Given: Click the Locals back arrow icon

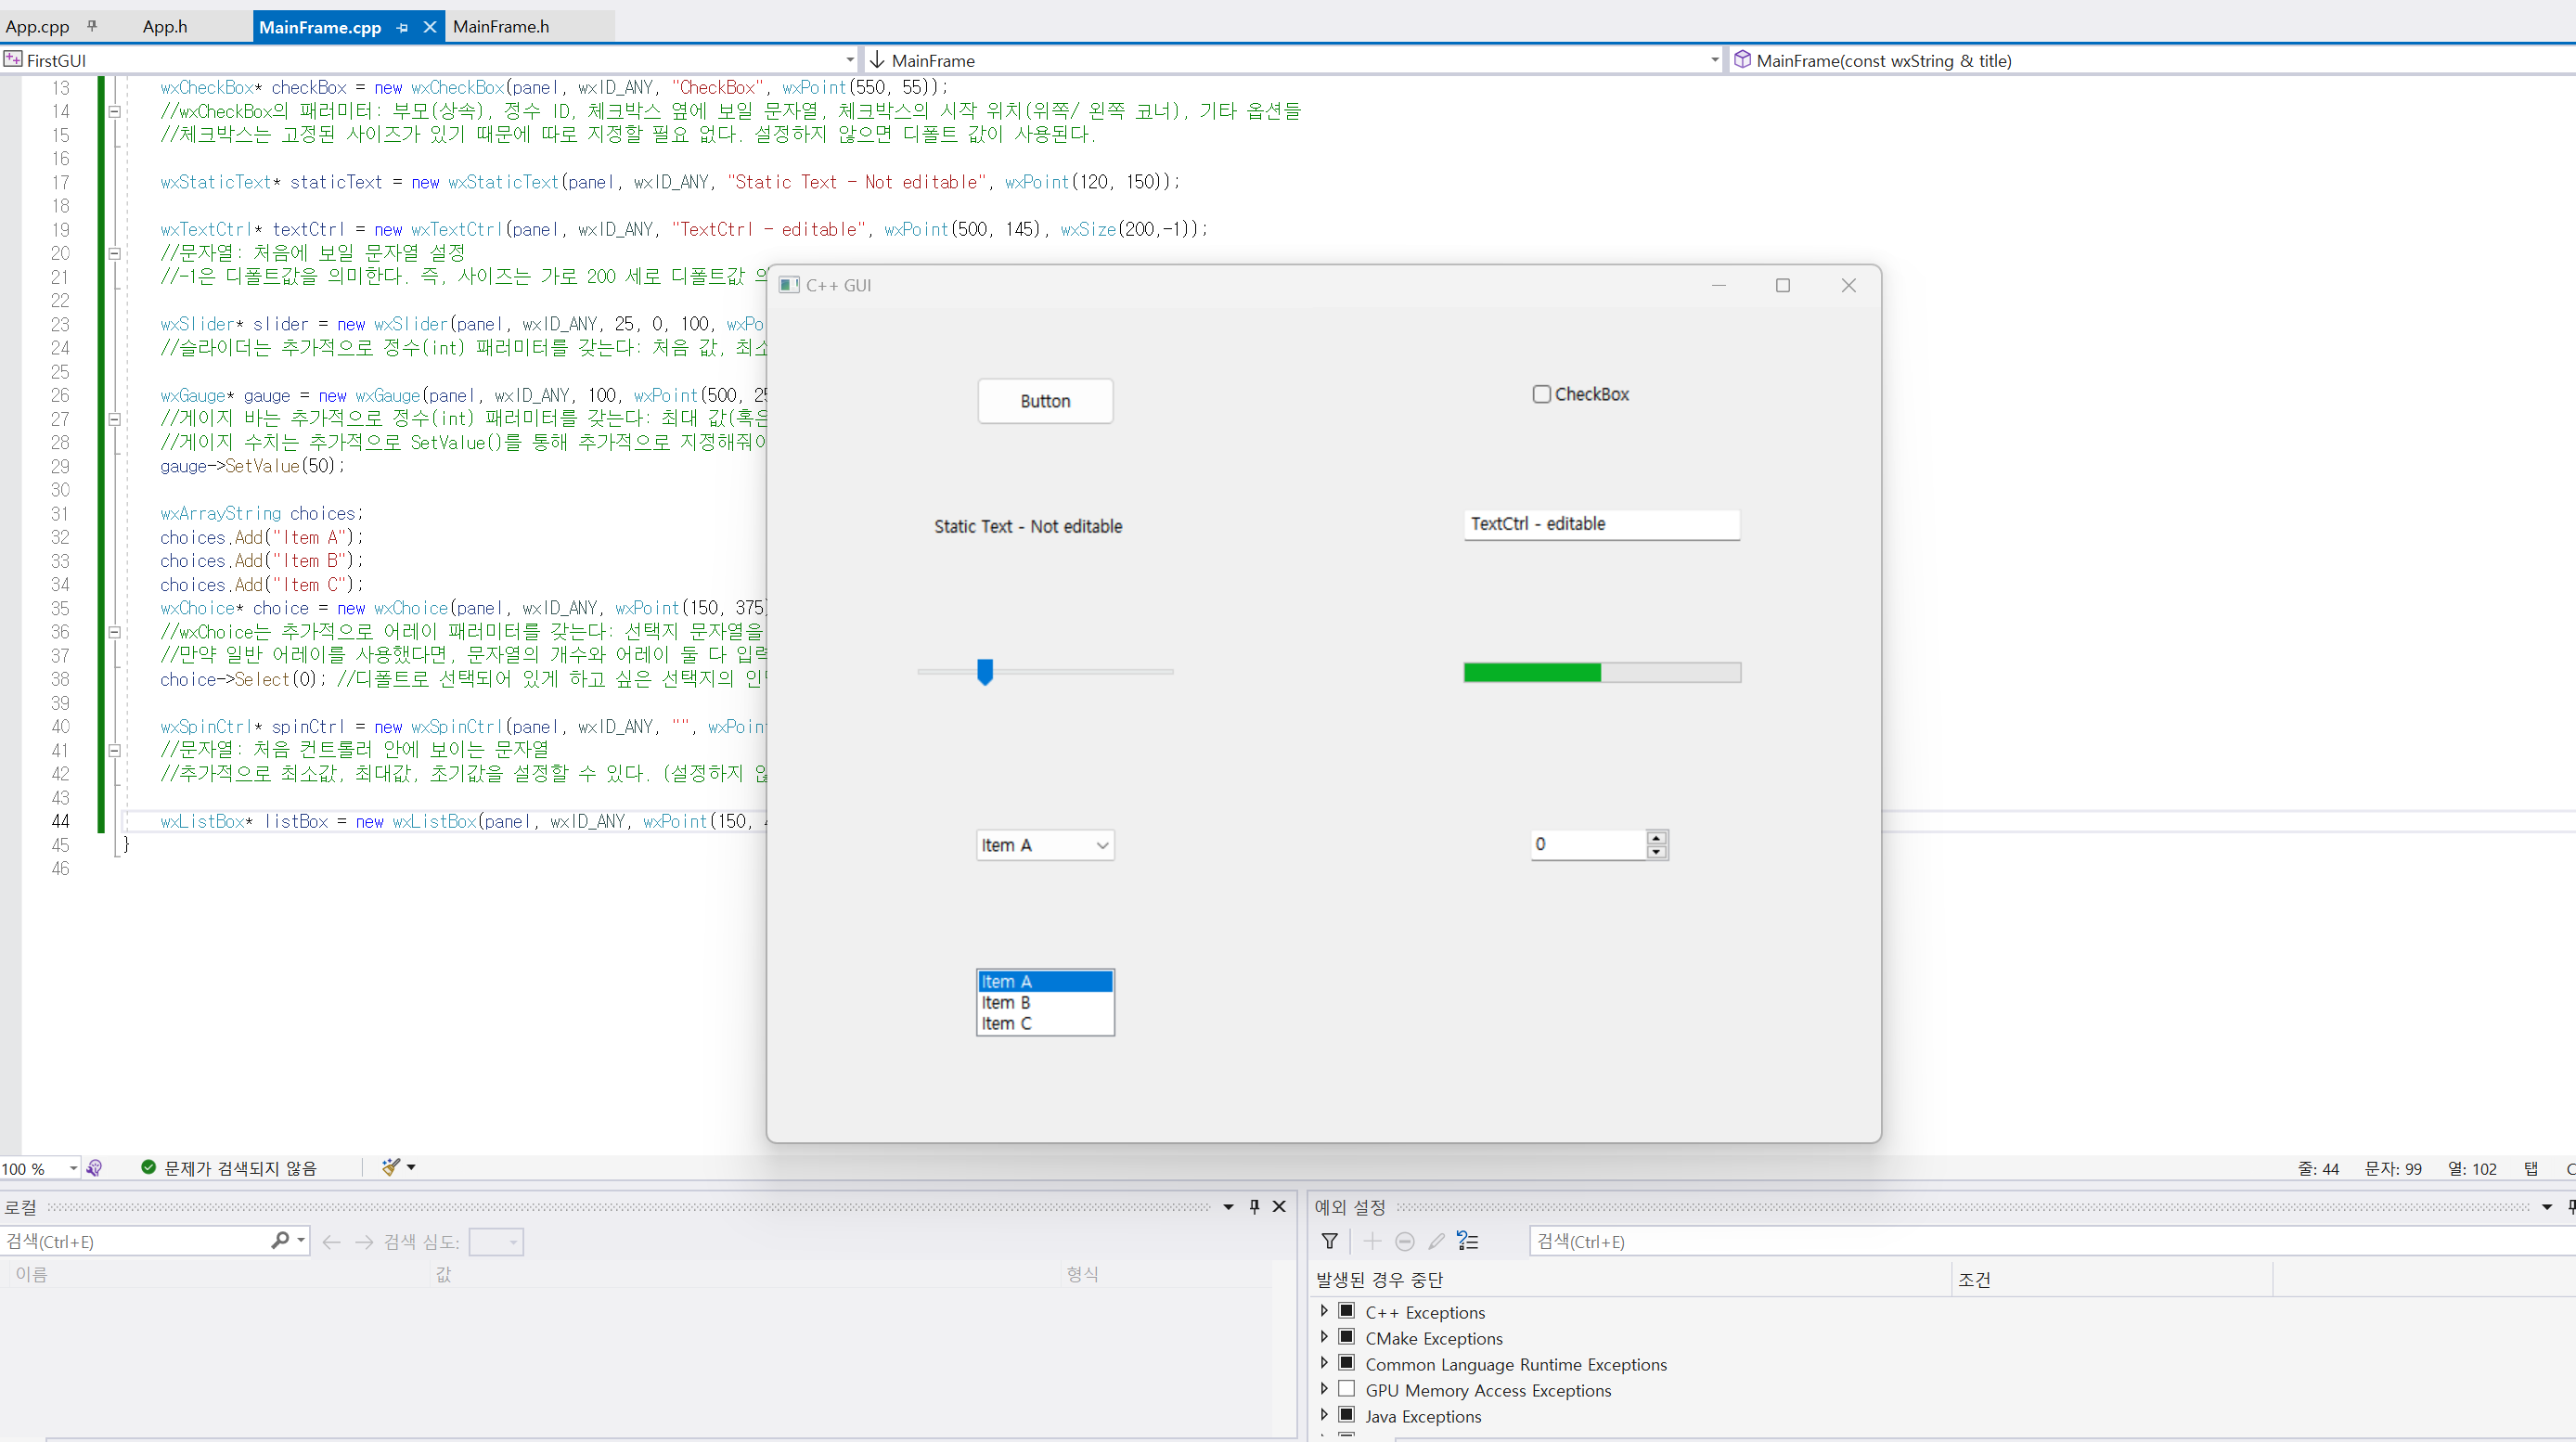Looking at the screenshot, I should [331, 1241].
